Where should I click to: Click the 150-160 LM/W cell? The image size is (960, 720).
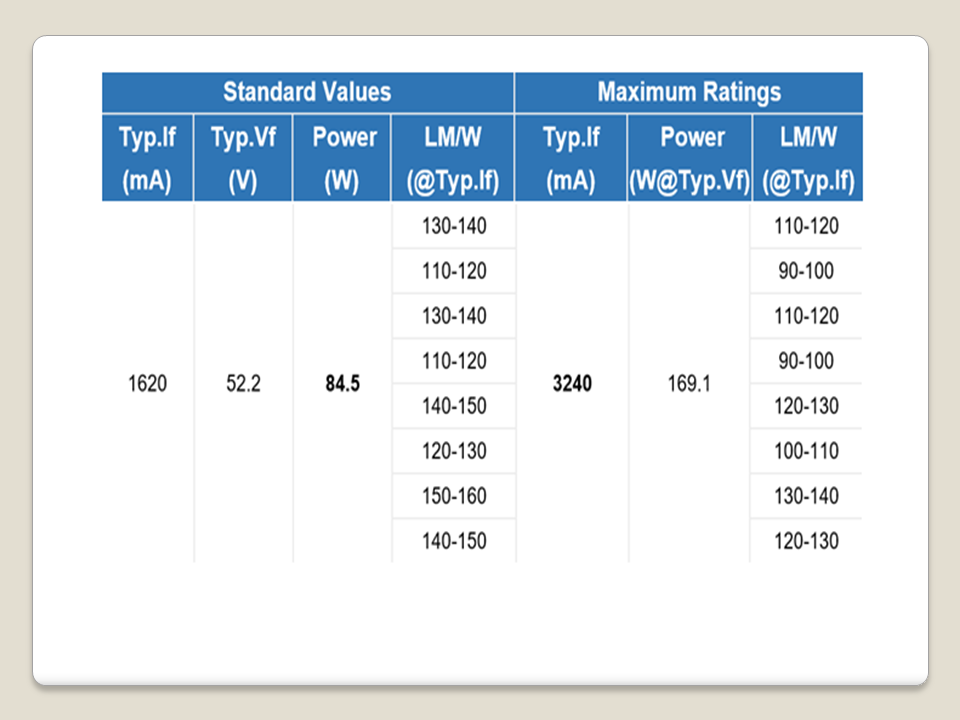point(453,496)
